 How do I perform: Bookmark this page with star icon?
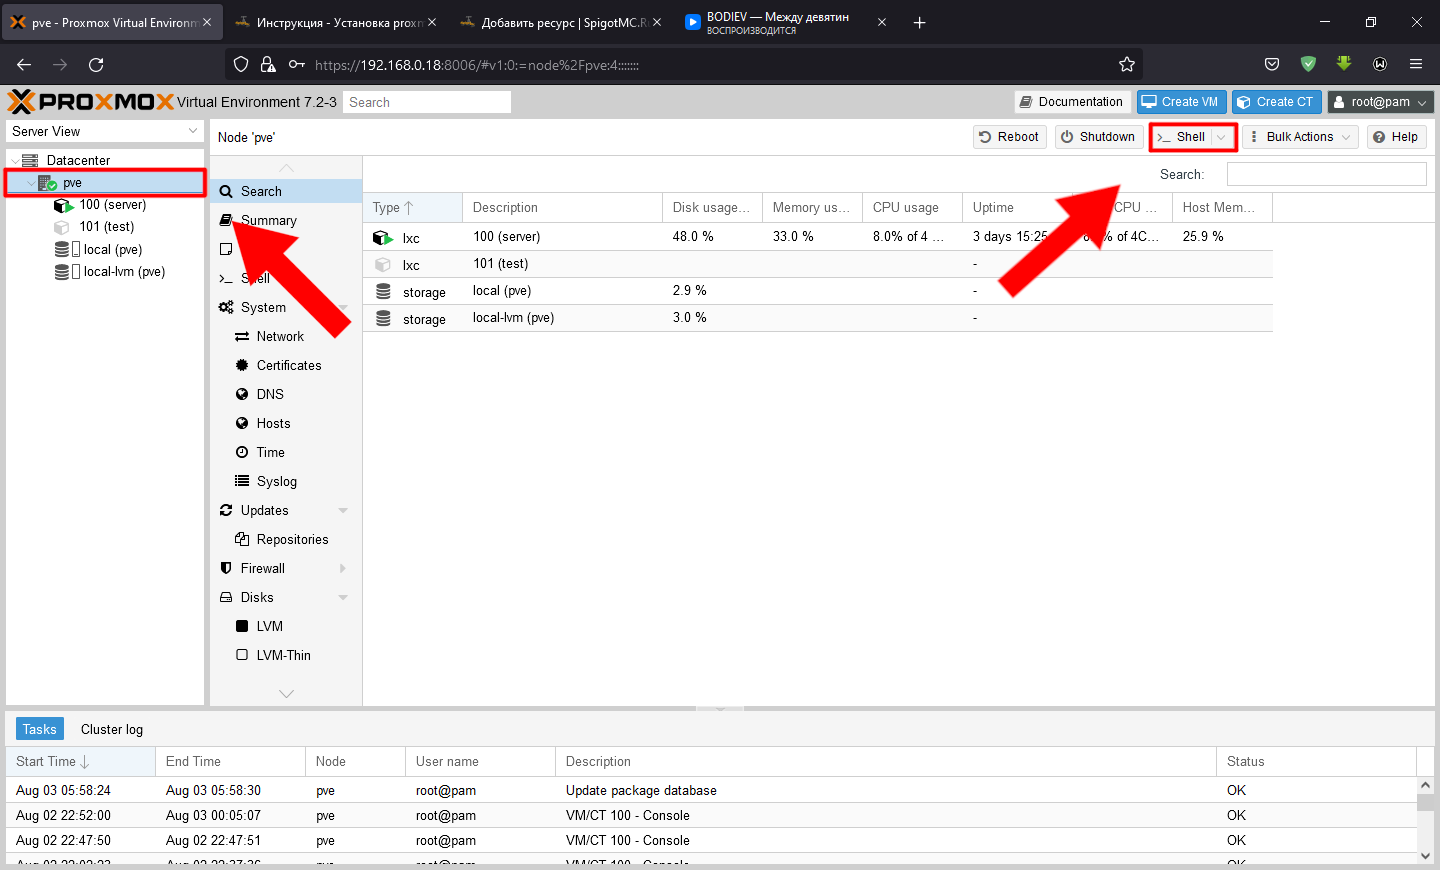[1127, 64]
